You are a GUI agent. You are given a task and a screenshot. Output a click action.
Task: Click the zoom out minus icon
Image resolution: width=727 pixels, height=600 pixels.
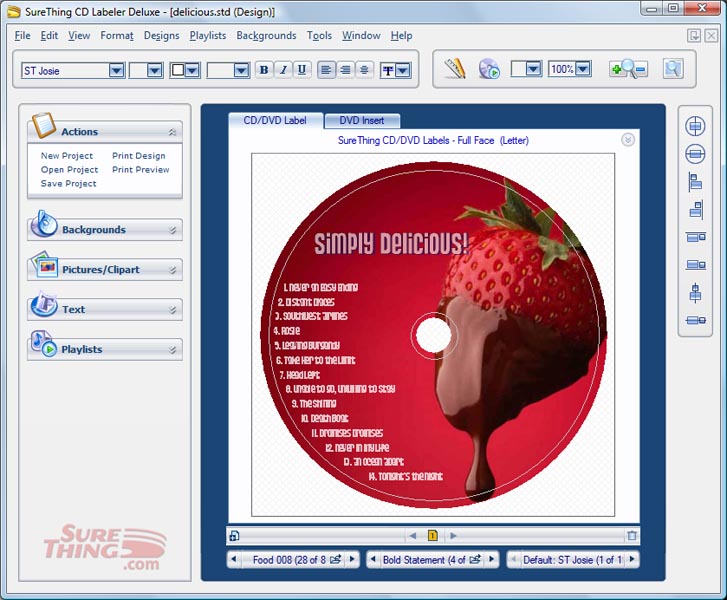coord(640,69)
